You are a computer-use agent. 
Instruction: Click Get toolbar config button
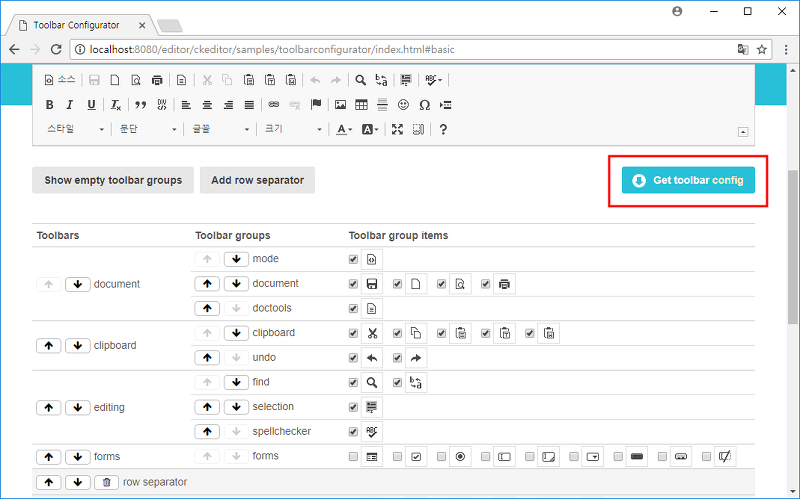pos(688,180)
